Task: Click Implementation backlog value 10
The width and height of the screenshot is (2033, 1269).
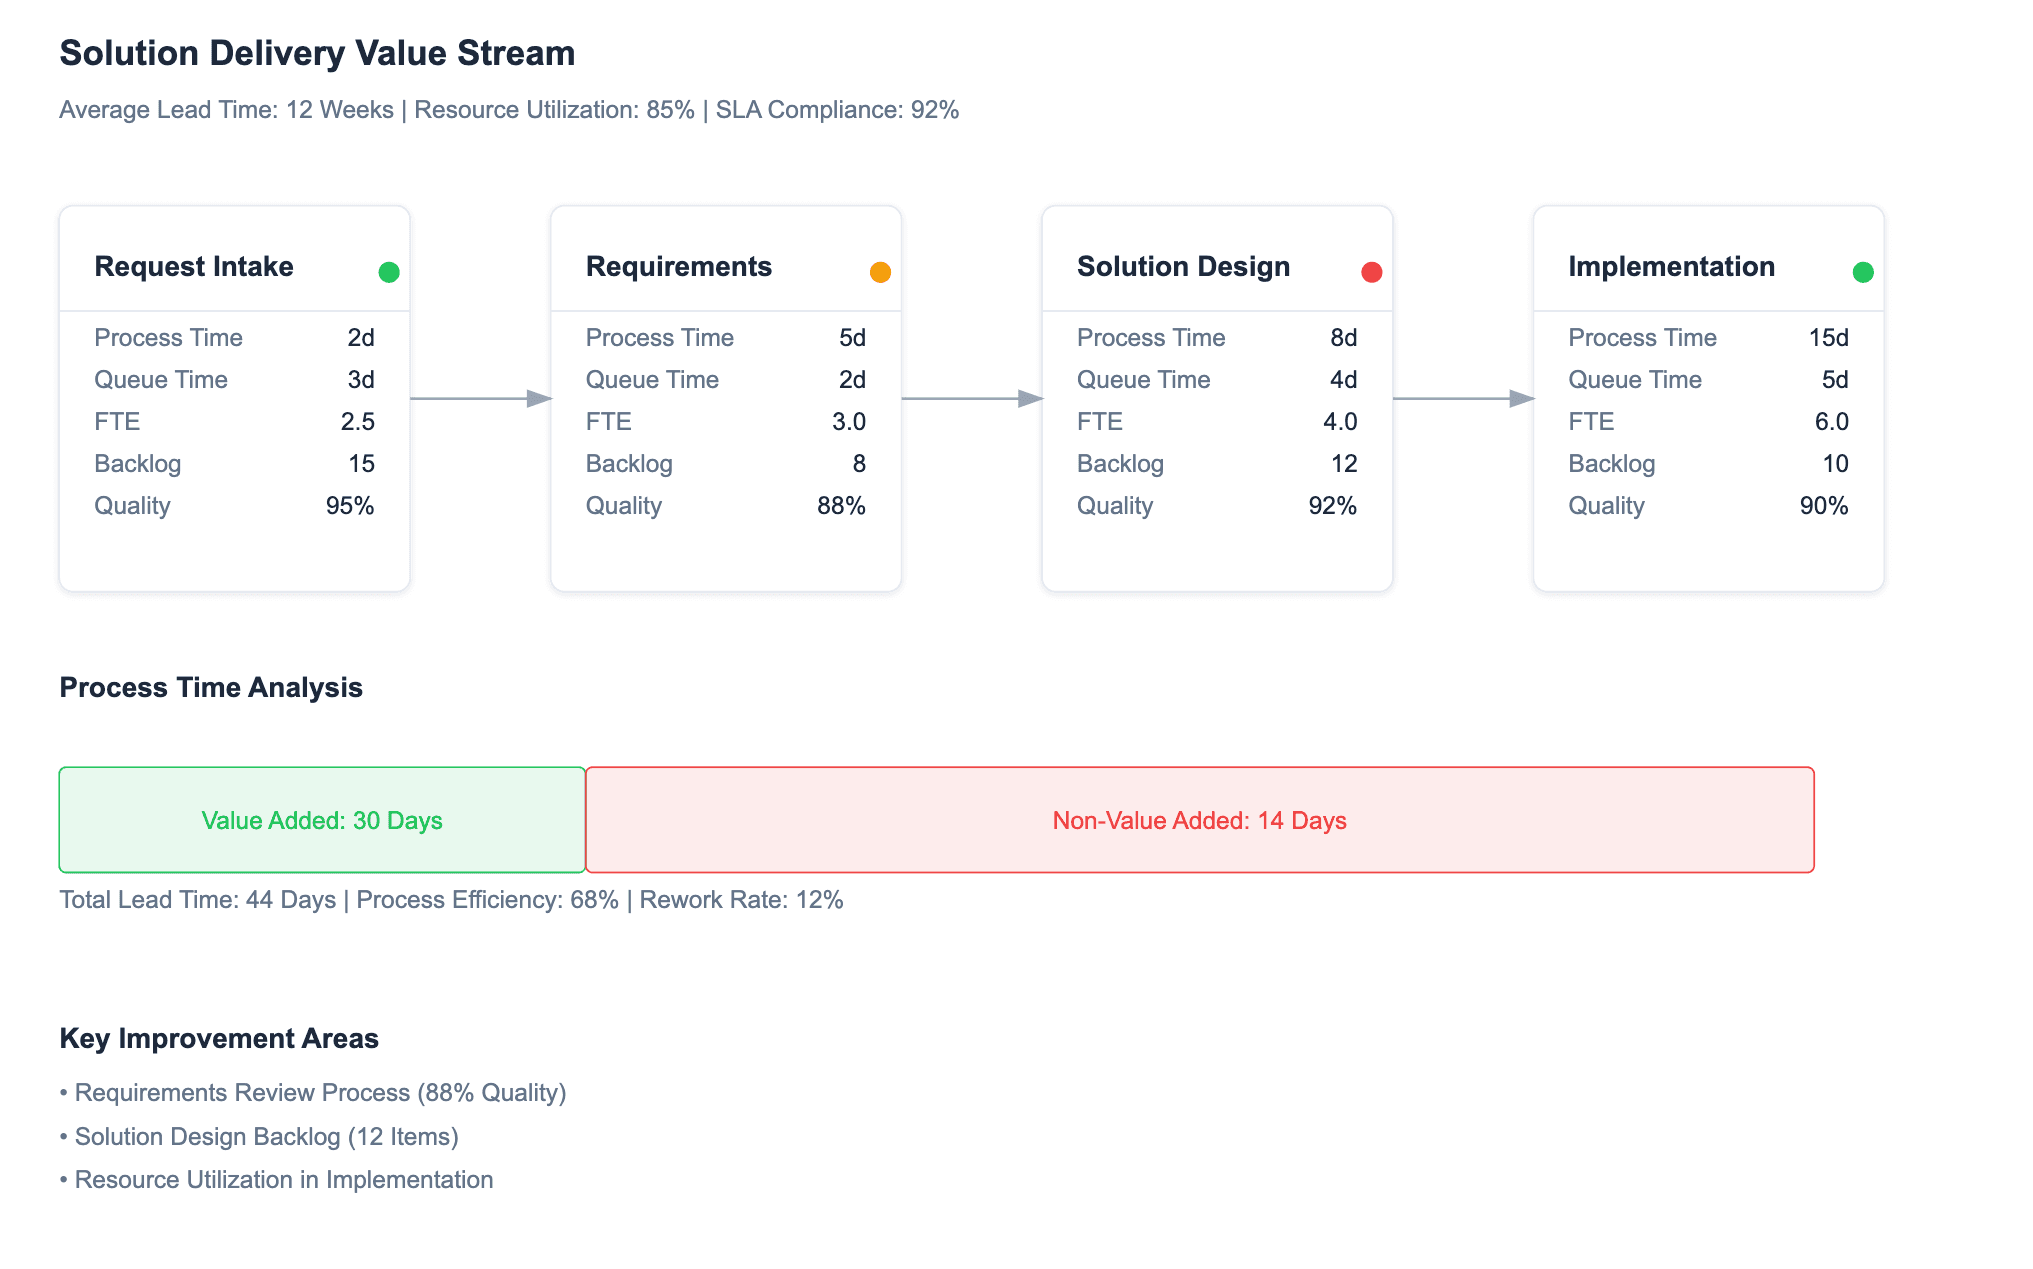Action: [x=1835, y=464]
